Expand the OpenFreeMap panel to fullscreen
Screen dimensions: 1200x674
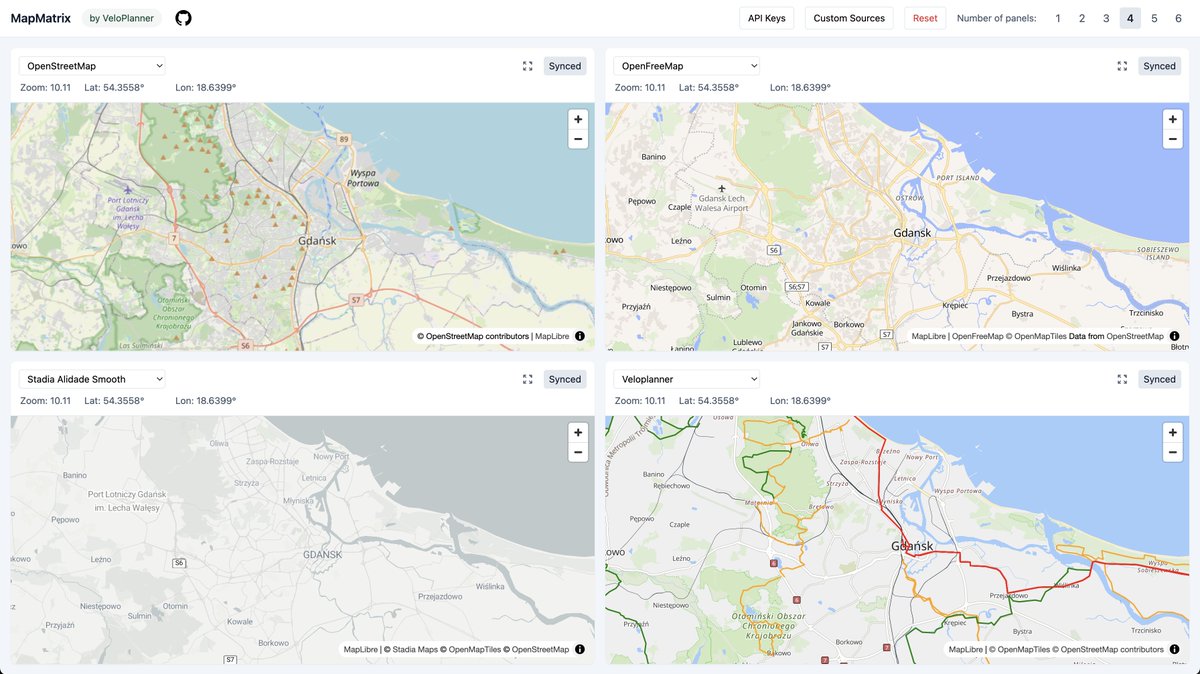(x=1122, y=66)
